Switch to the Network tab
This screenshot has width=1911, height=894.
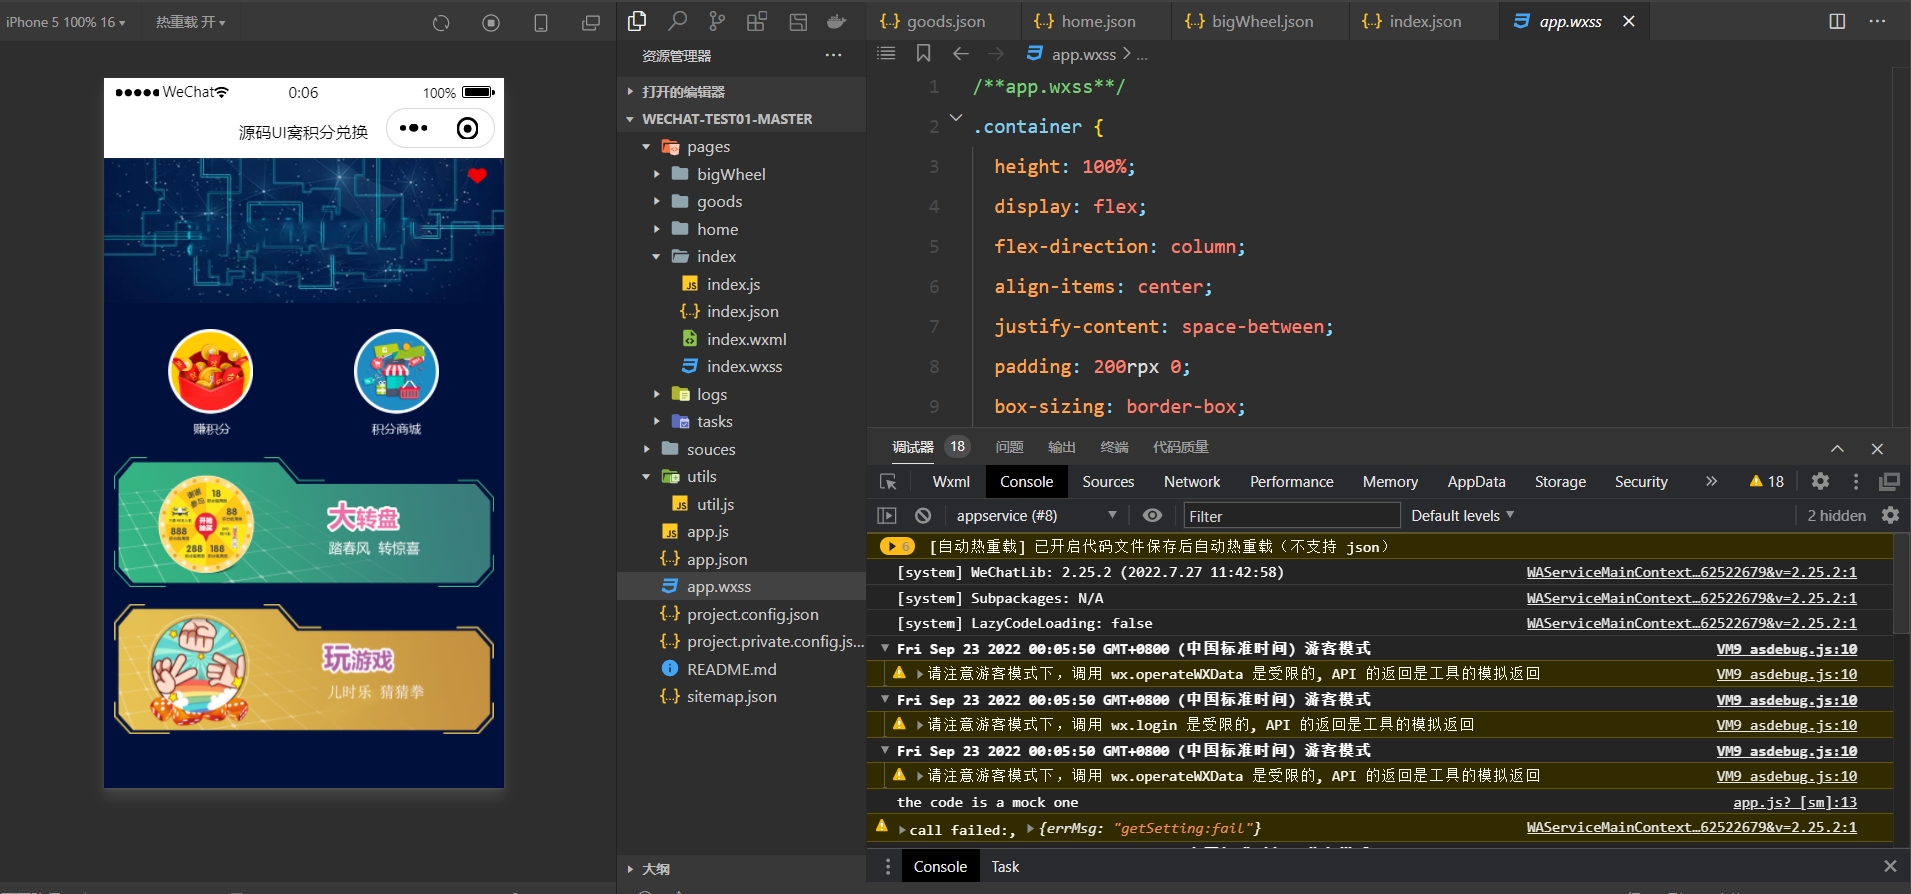(x=1192, y=482)
